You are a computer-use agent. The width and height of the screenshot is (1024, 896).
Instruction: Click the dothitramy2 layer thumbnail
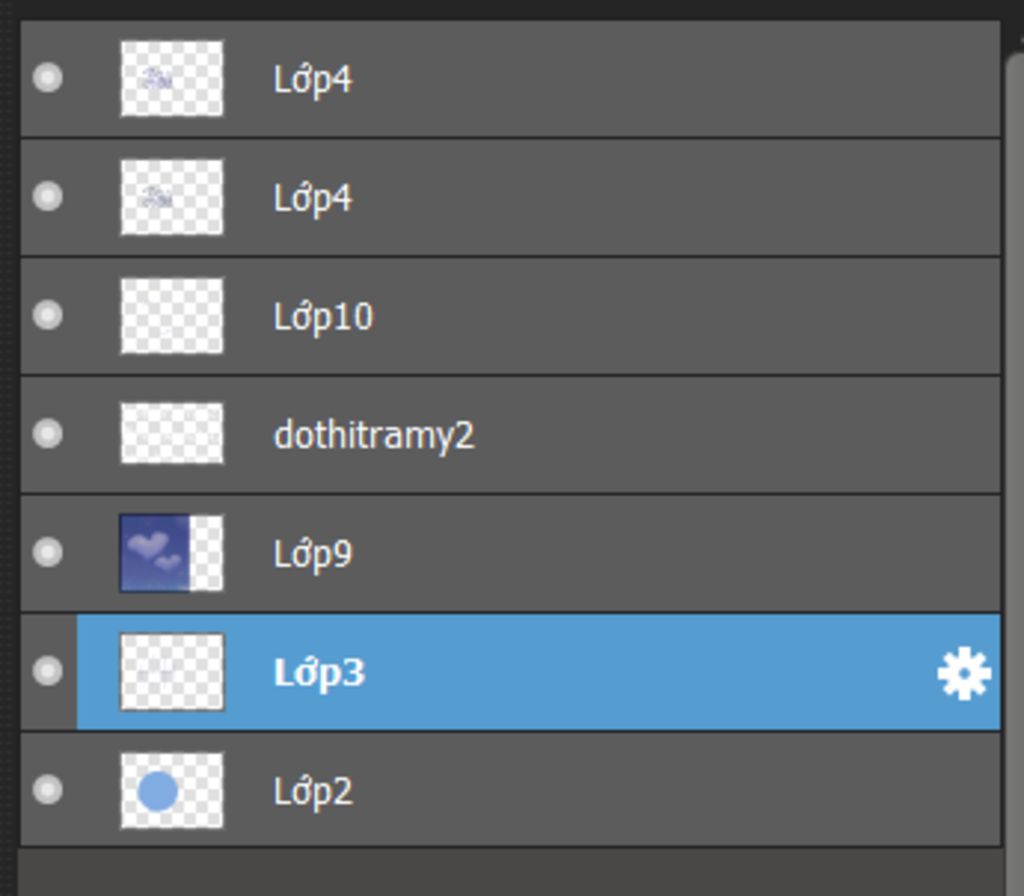[x=172, y=434]
